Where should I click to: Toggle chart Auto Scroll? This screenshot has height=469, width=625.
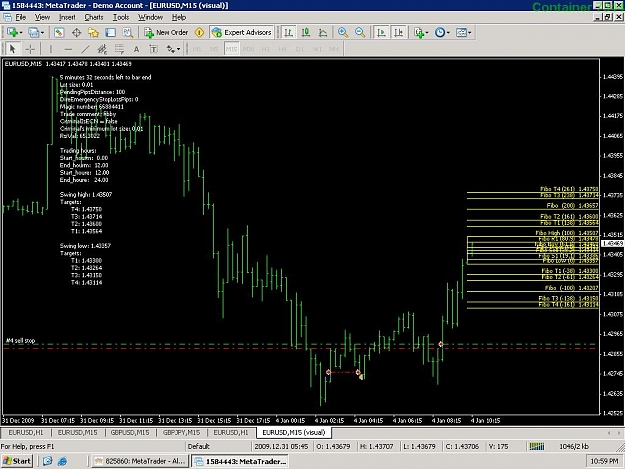pyautogui.click(x=381, y=32)
